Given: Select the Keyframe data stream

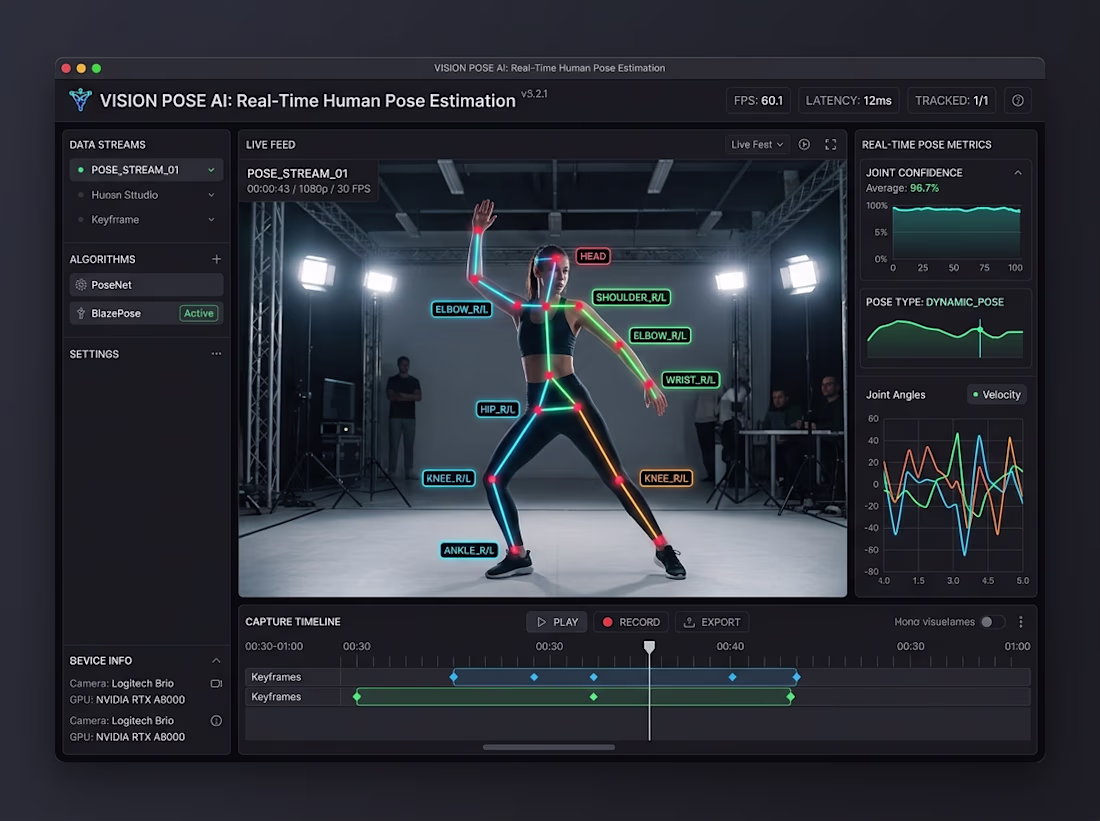Looking at the screenshot, I should (x=147, y=220).
